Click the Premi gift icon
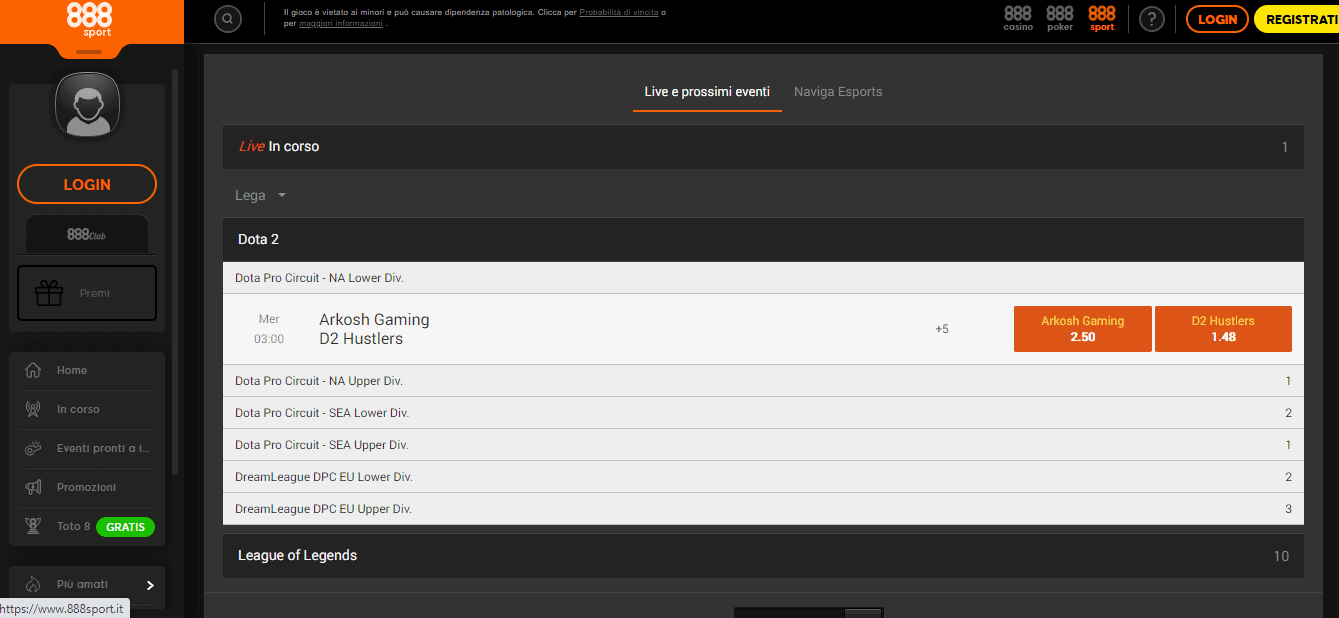The height and width of the screenshot is (618, 1339). pos(49,293)
